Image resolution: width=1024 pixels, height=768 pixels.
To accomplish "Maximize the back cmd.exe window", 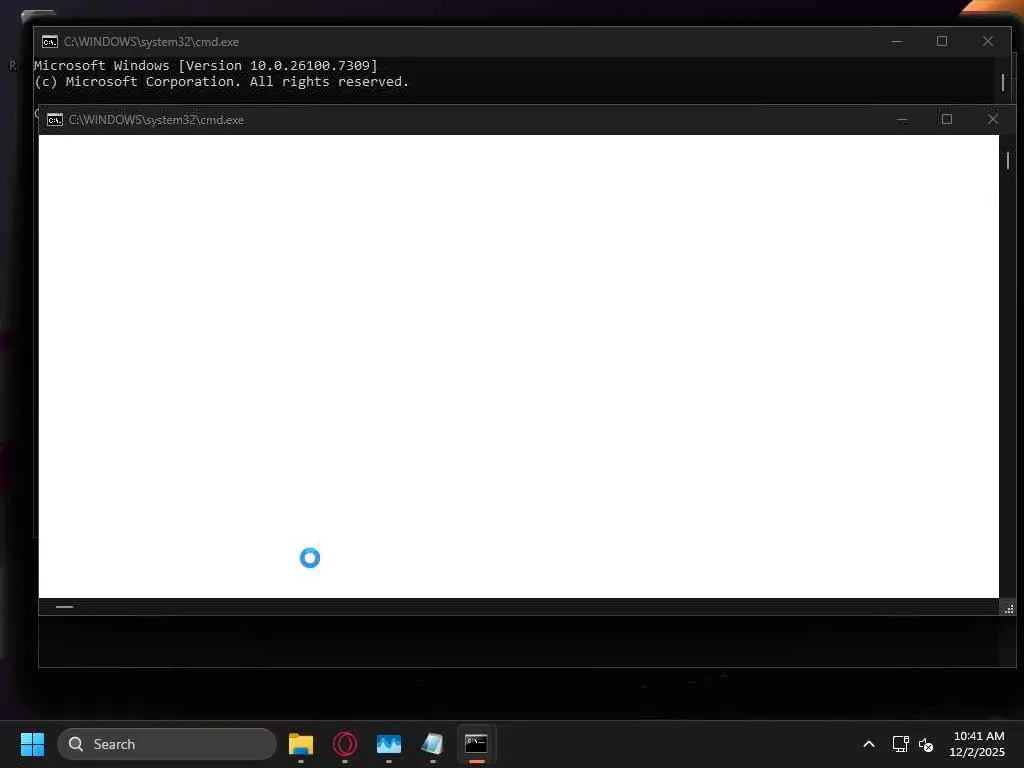I will (x=942, y=41).
